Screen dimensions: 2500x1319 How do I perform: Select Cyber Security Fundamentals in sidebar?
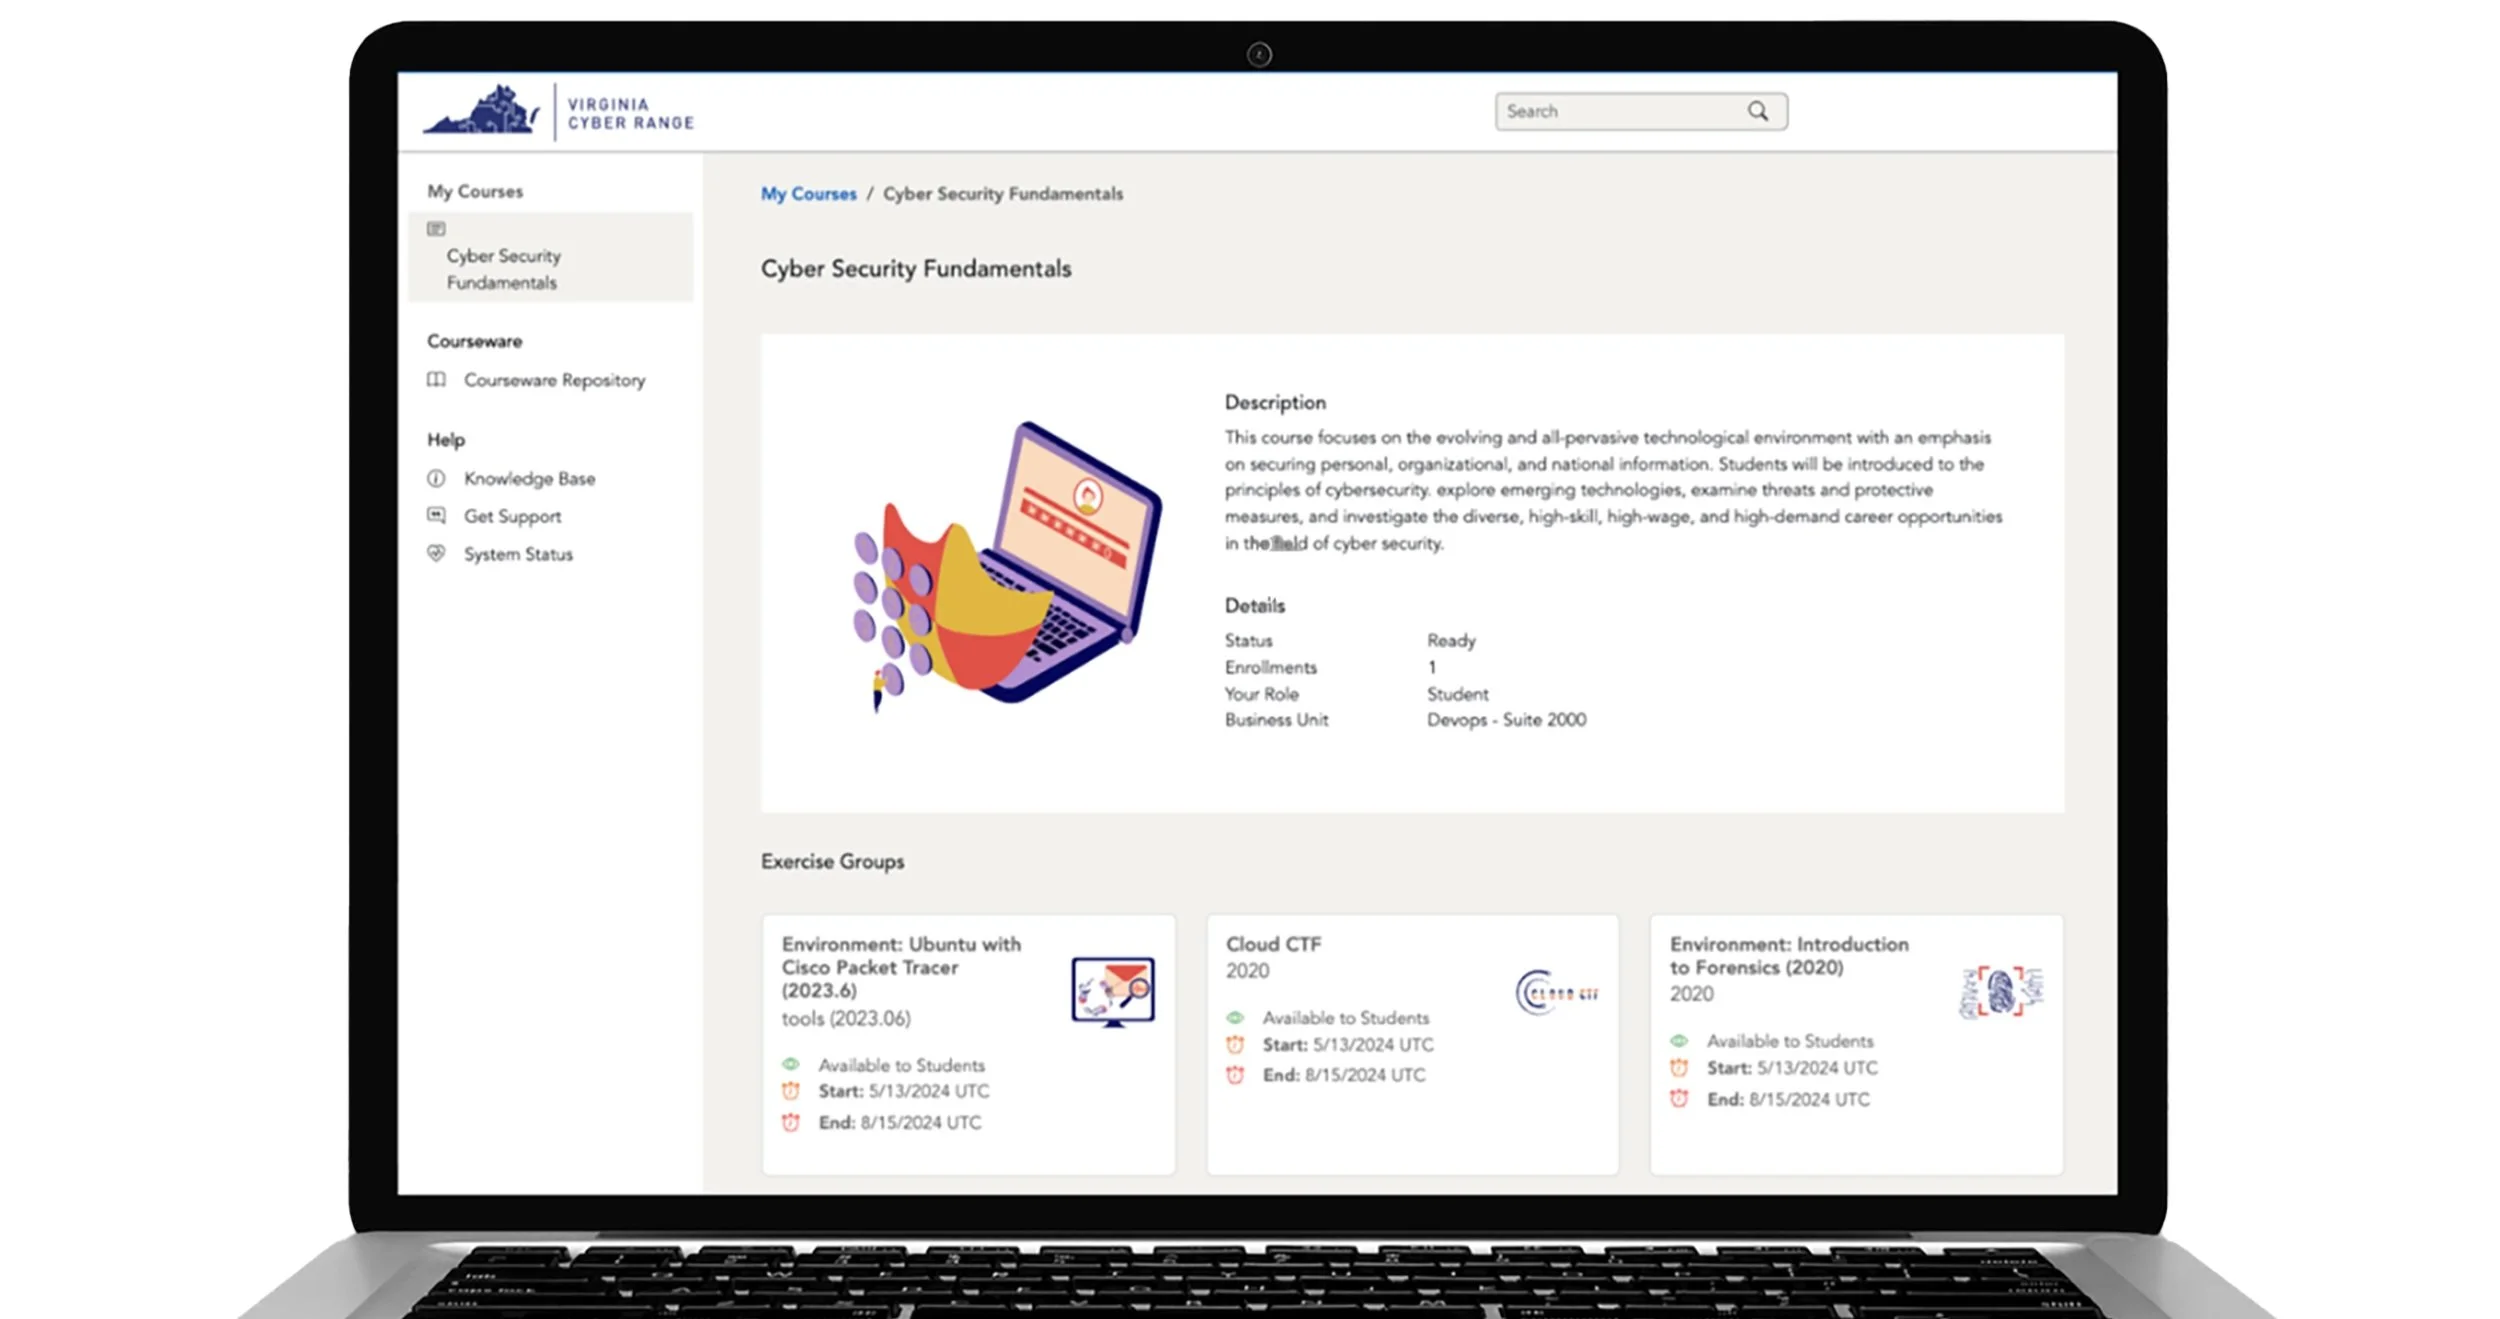(x=503, y=269)
